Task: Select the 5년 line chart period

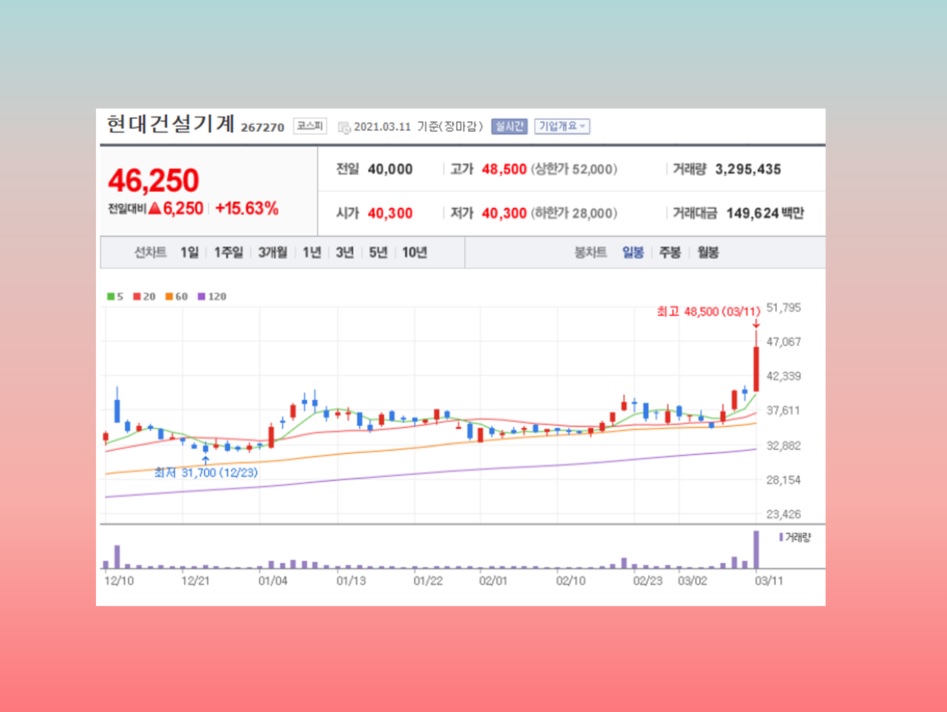Action: click(378, 252)
